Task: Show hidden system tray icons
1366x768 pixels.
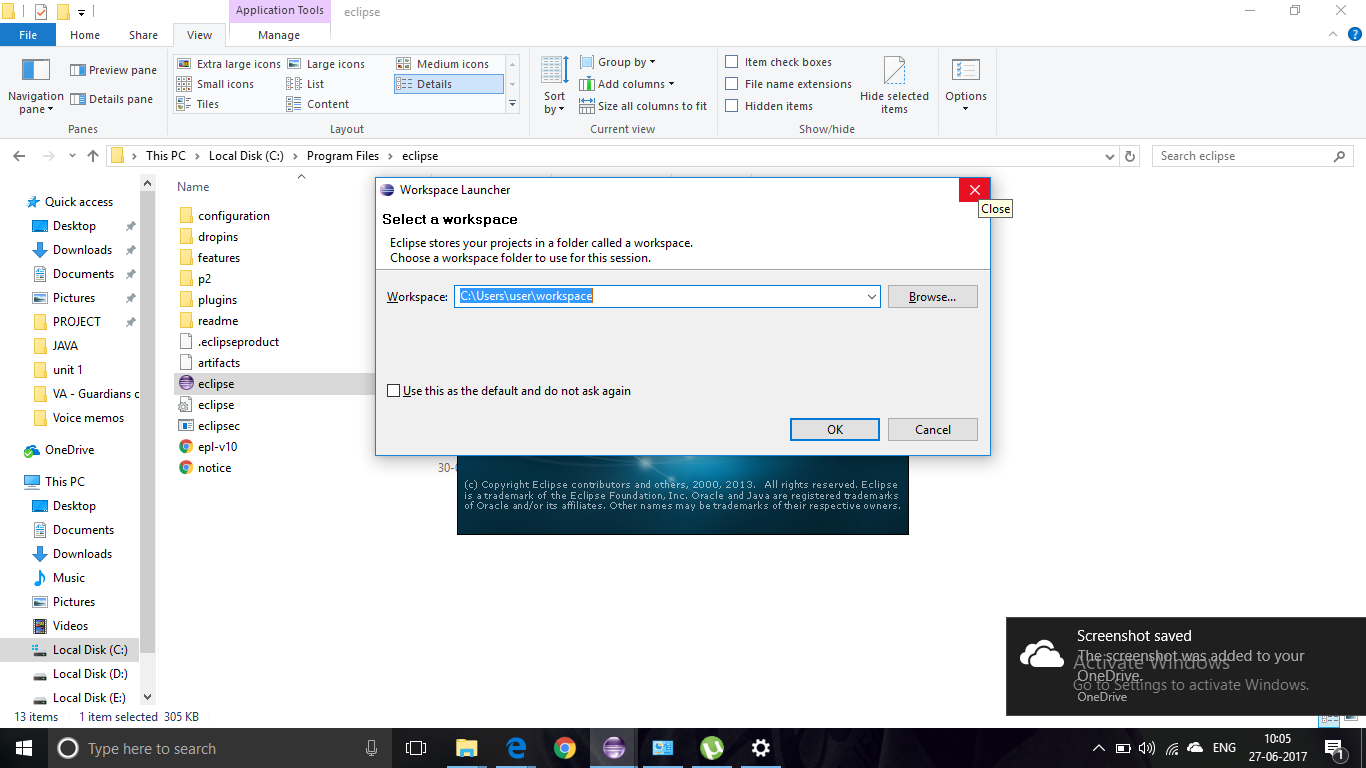Action: (x=1099, y=748)
